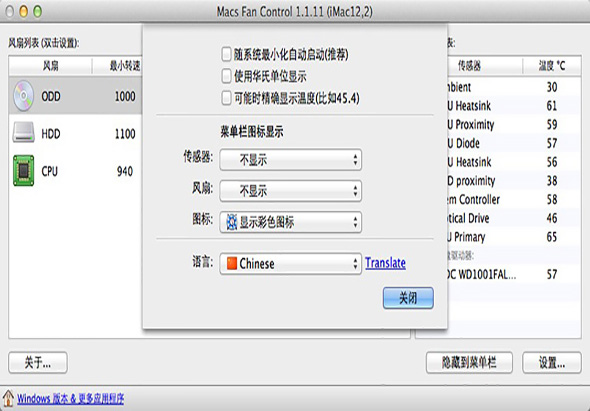Select the Proximity sensor row with 59
Screen dimensions: 590x411
coord(514,125)
